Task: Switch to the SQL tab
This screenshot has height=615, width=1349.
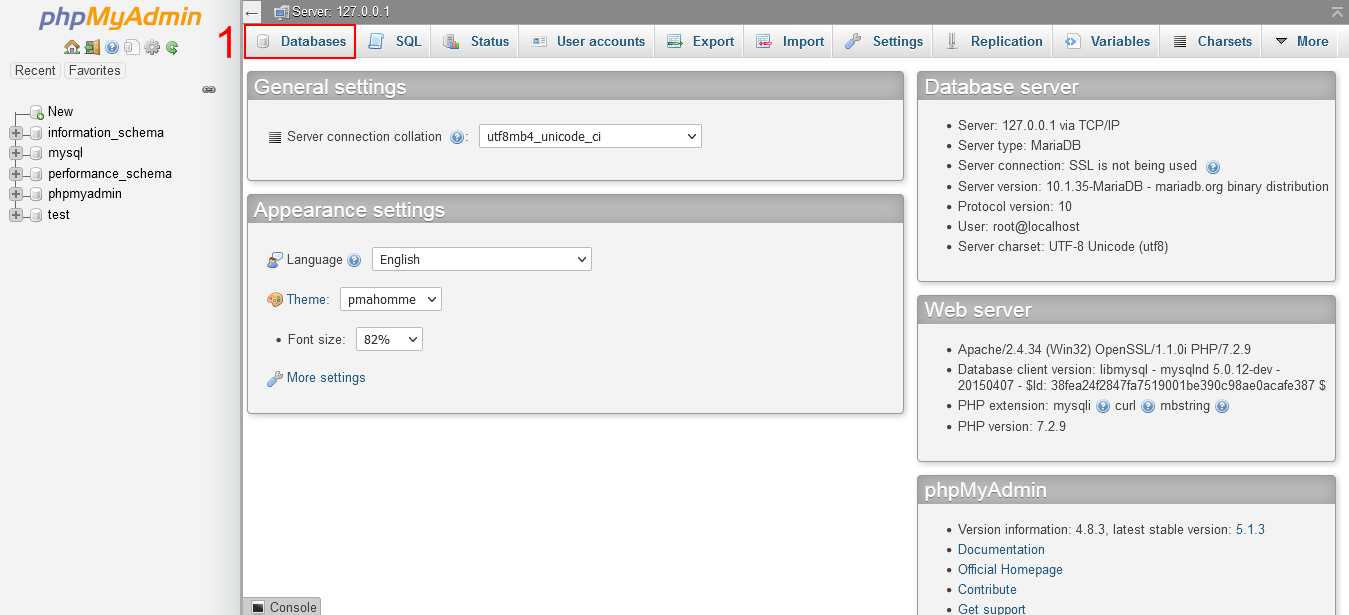Action: [395, 41]
